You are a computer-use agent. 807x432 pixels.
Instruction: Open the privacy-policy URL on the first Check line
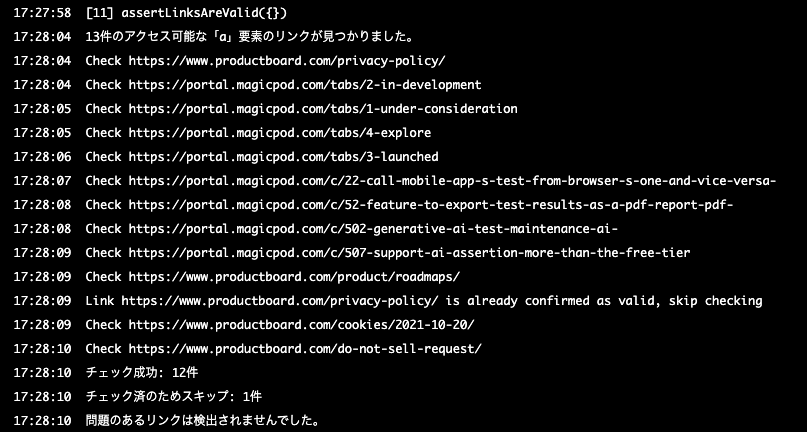287,60
